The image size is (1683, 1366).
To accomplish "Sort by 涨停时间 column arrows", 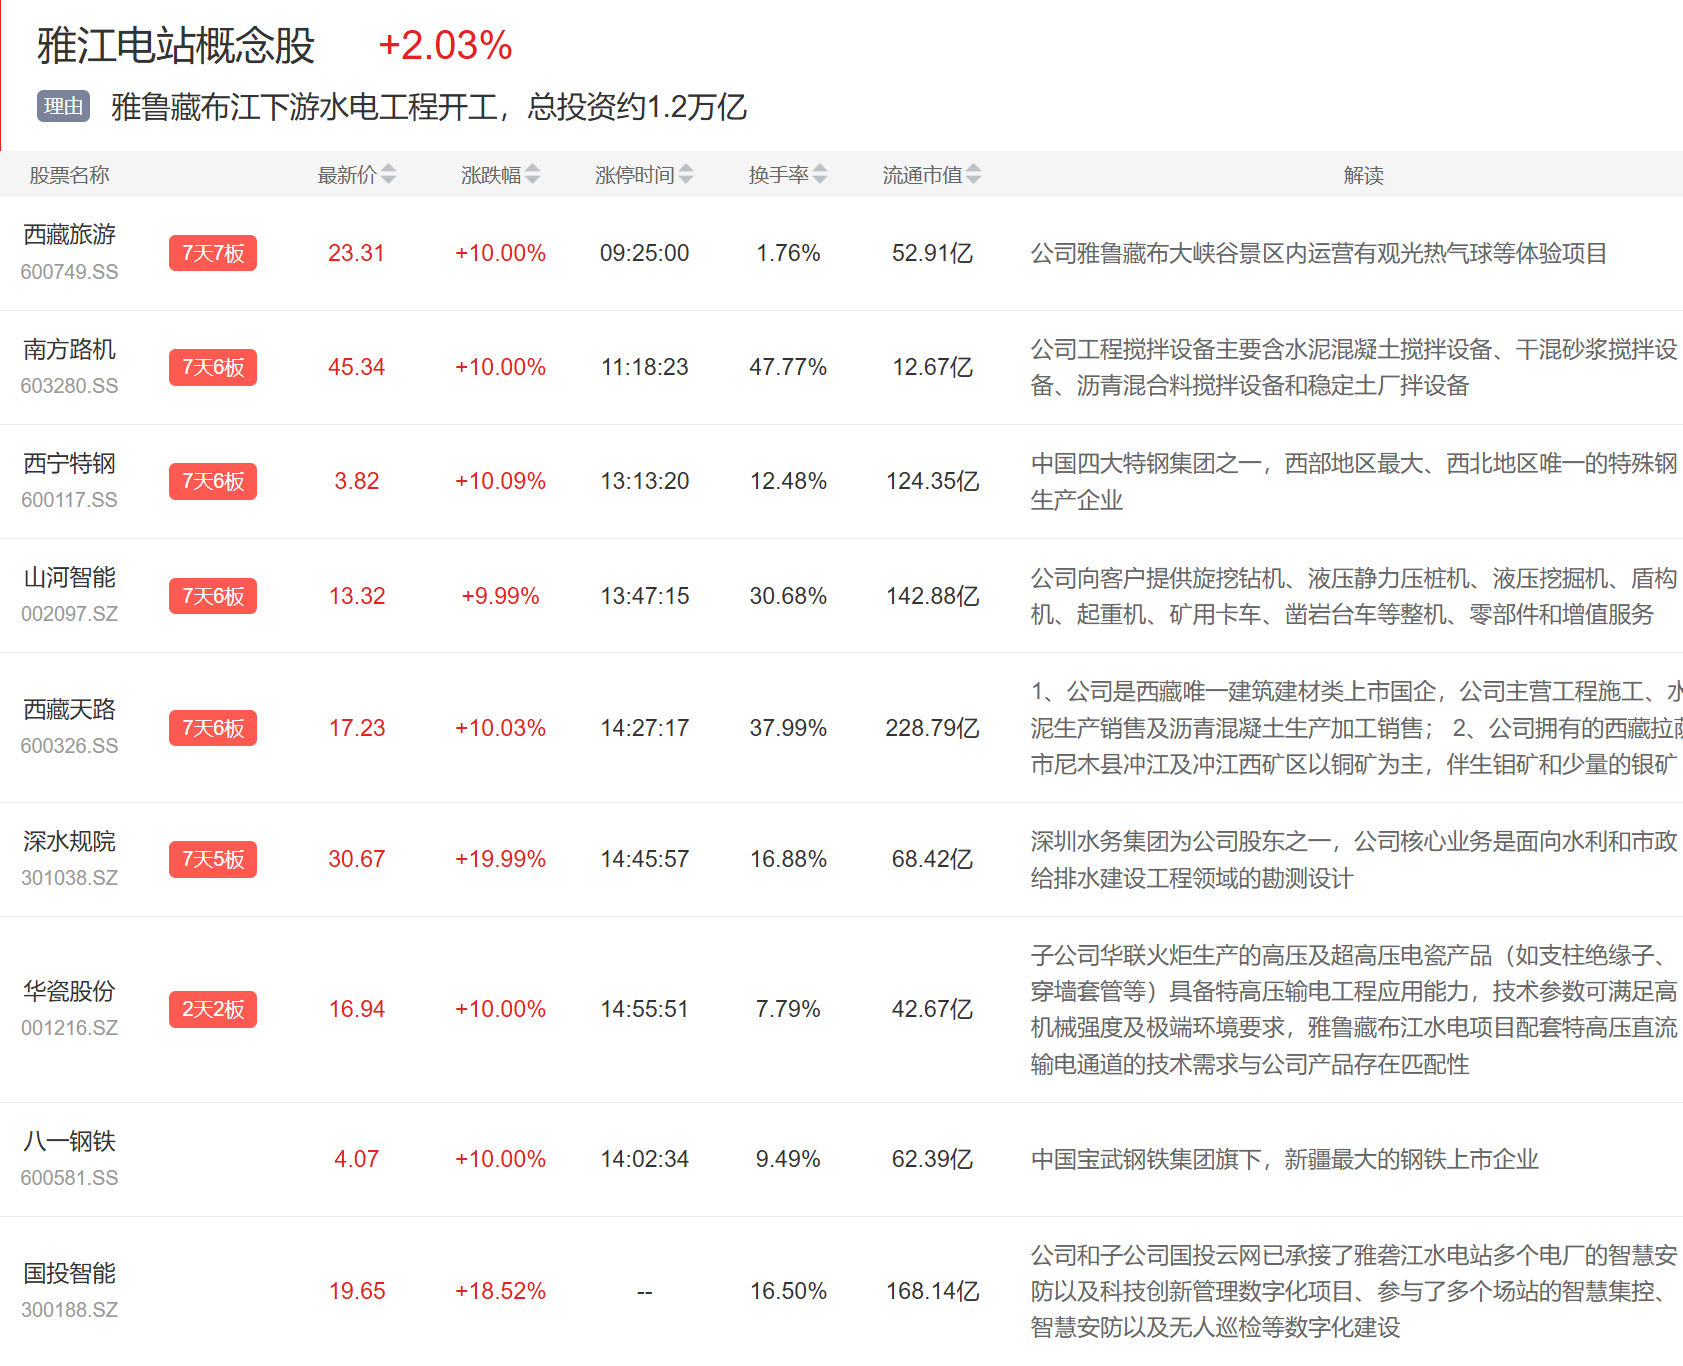I will pos(685,175).
